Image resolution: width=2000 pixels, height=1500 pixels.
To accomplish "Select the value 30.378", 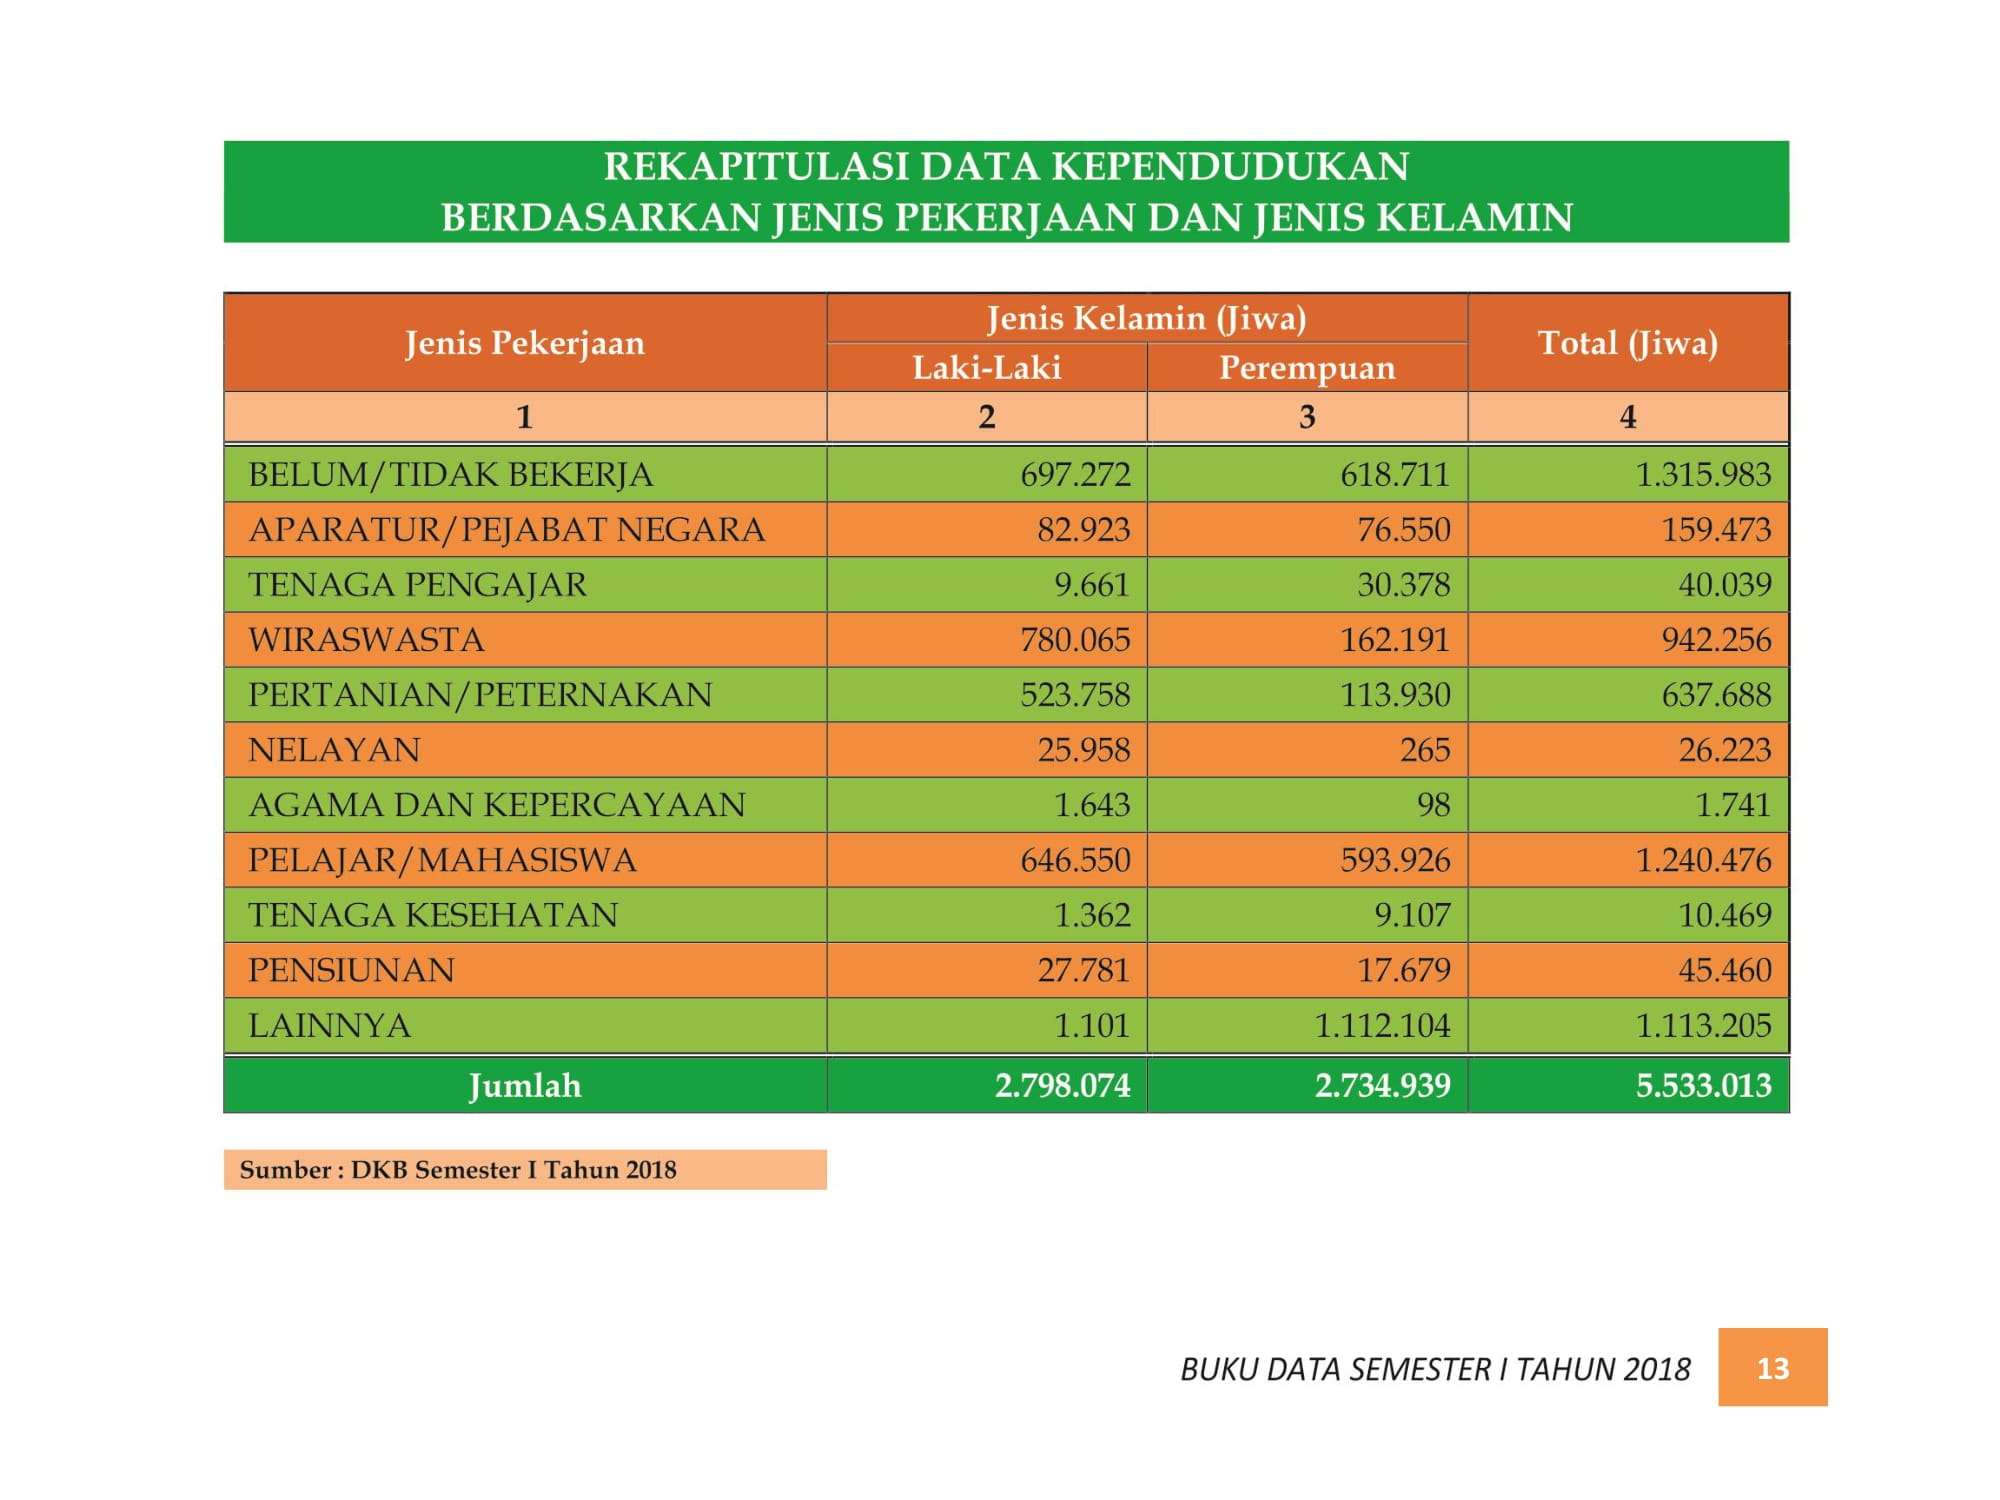I will tap(1404, 584).
